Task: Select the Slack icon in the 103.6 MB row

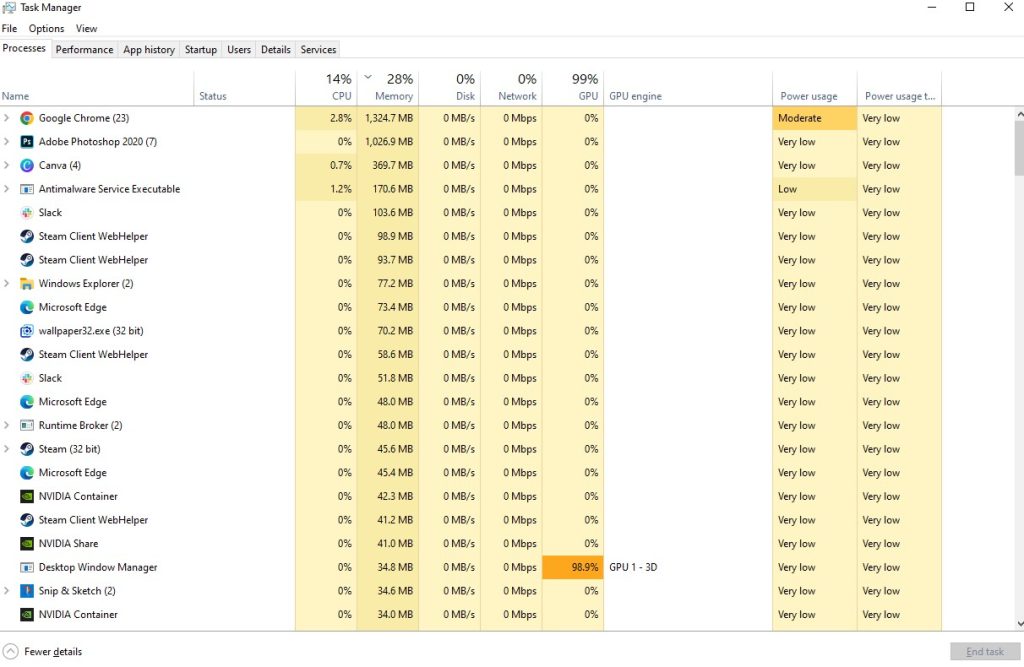Action: click(27, 212)
